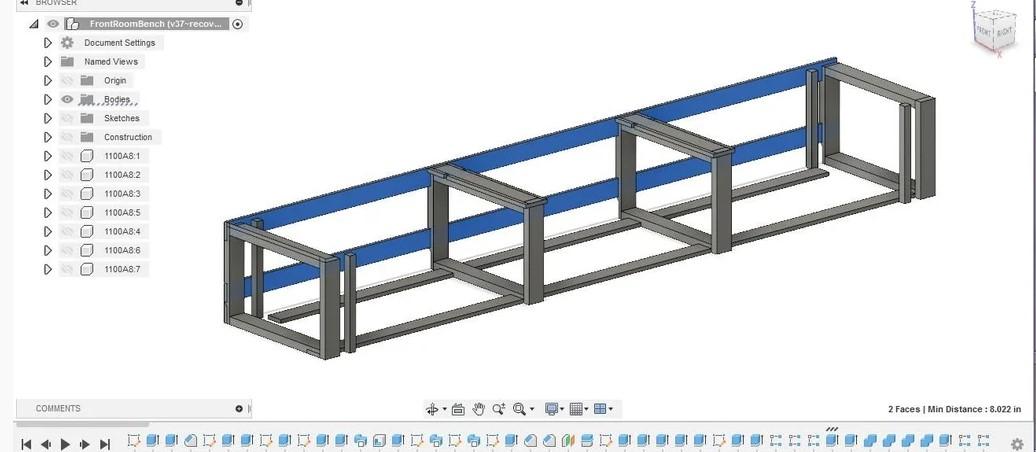Open timeline settings gear icon
1036x452 pixels.
point(1017,444)
